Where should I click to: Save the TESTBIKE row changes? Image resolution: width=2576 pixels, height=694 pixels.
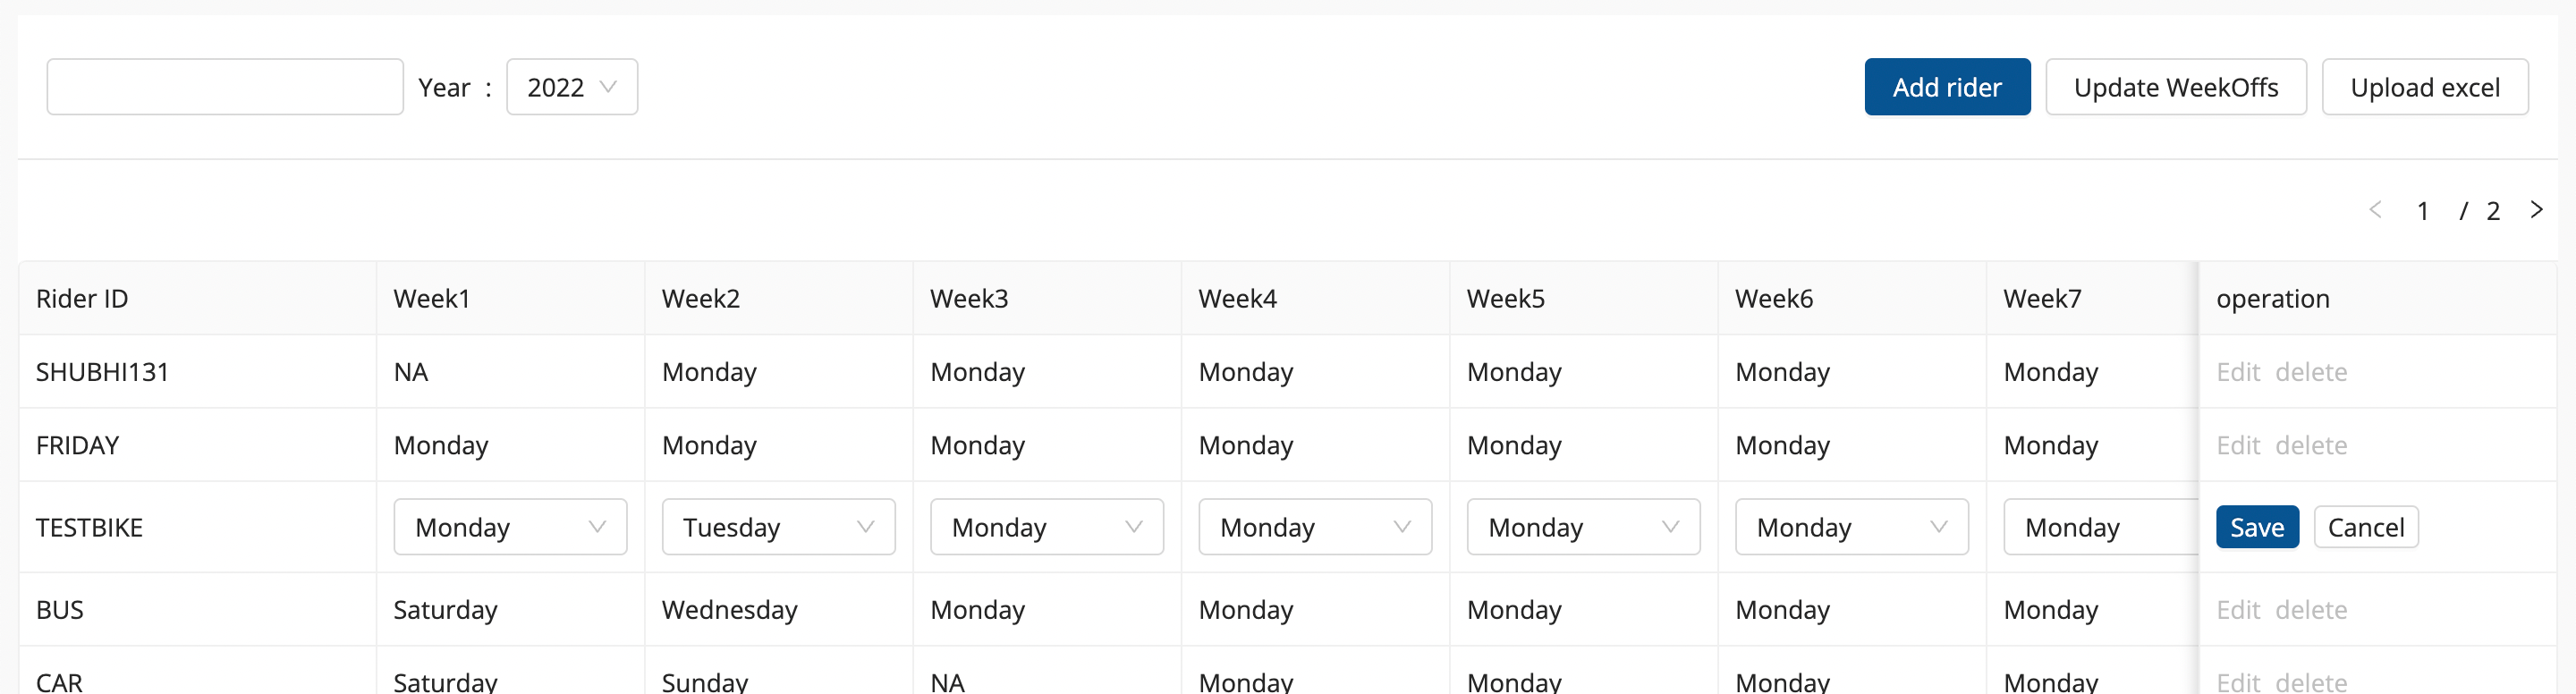point(2256,527)
